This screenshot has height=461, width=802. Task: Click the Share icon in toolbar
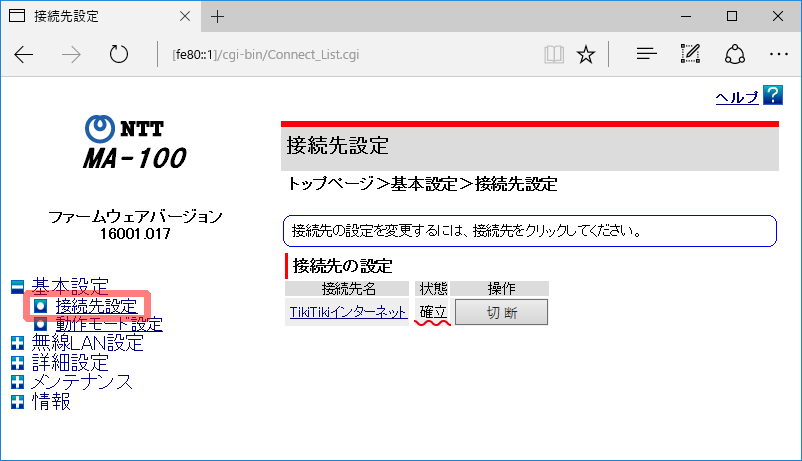[735, 54]
